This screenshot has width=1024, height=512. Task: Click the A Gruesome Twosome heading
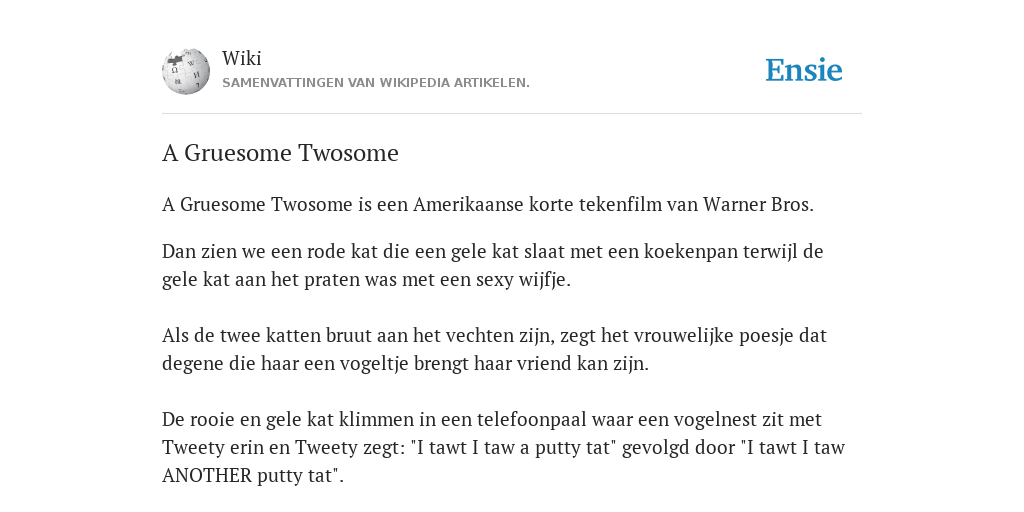point(280,153)
